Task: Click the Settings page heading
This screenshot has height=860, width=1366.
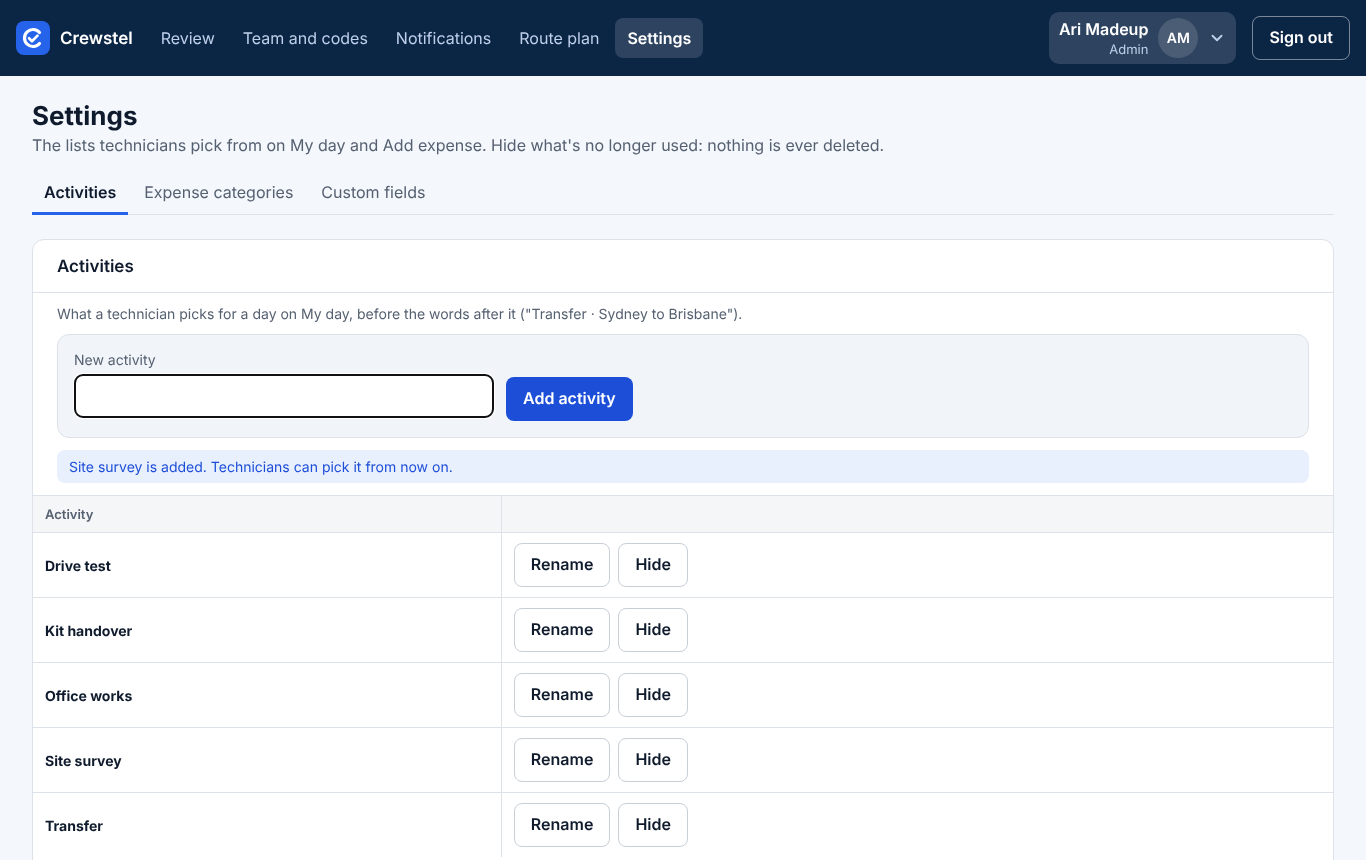Action: click(x=85, y=116)
